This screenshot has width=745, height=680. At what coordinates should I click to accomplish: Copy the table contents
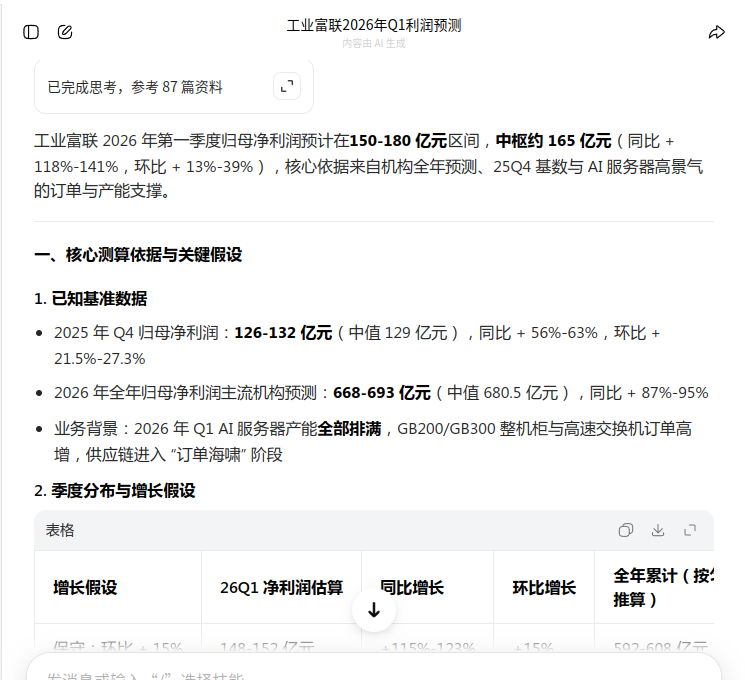coord(626,530)
